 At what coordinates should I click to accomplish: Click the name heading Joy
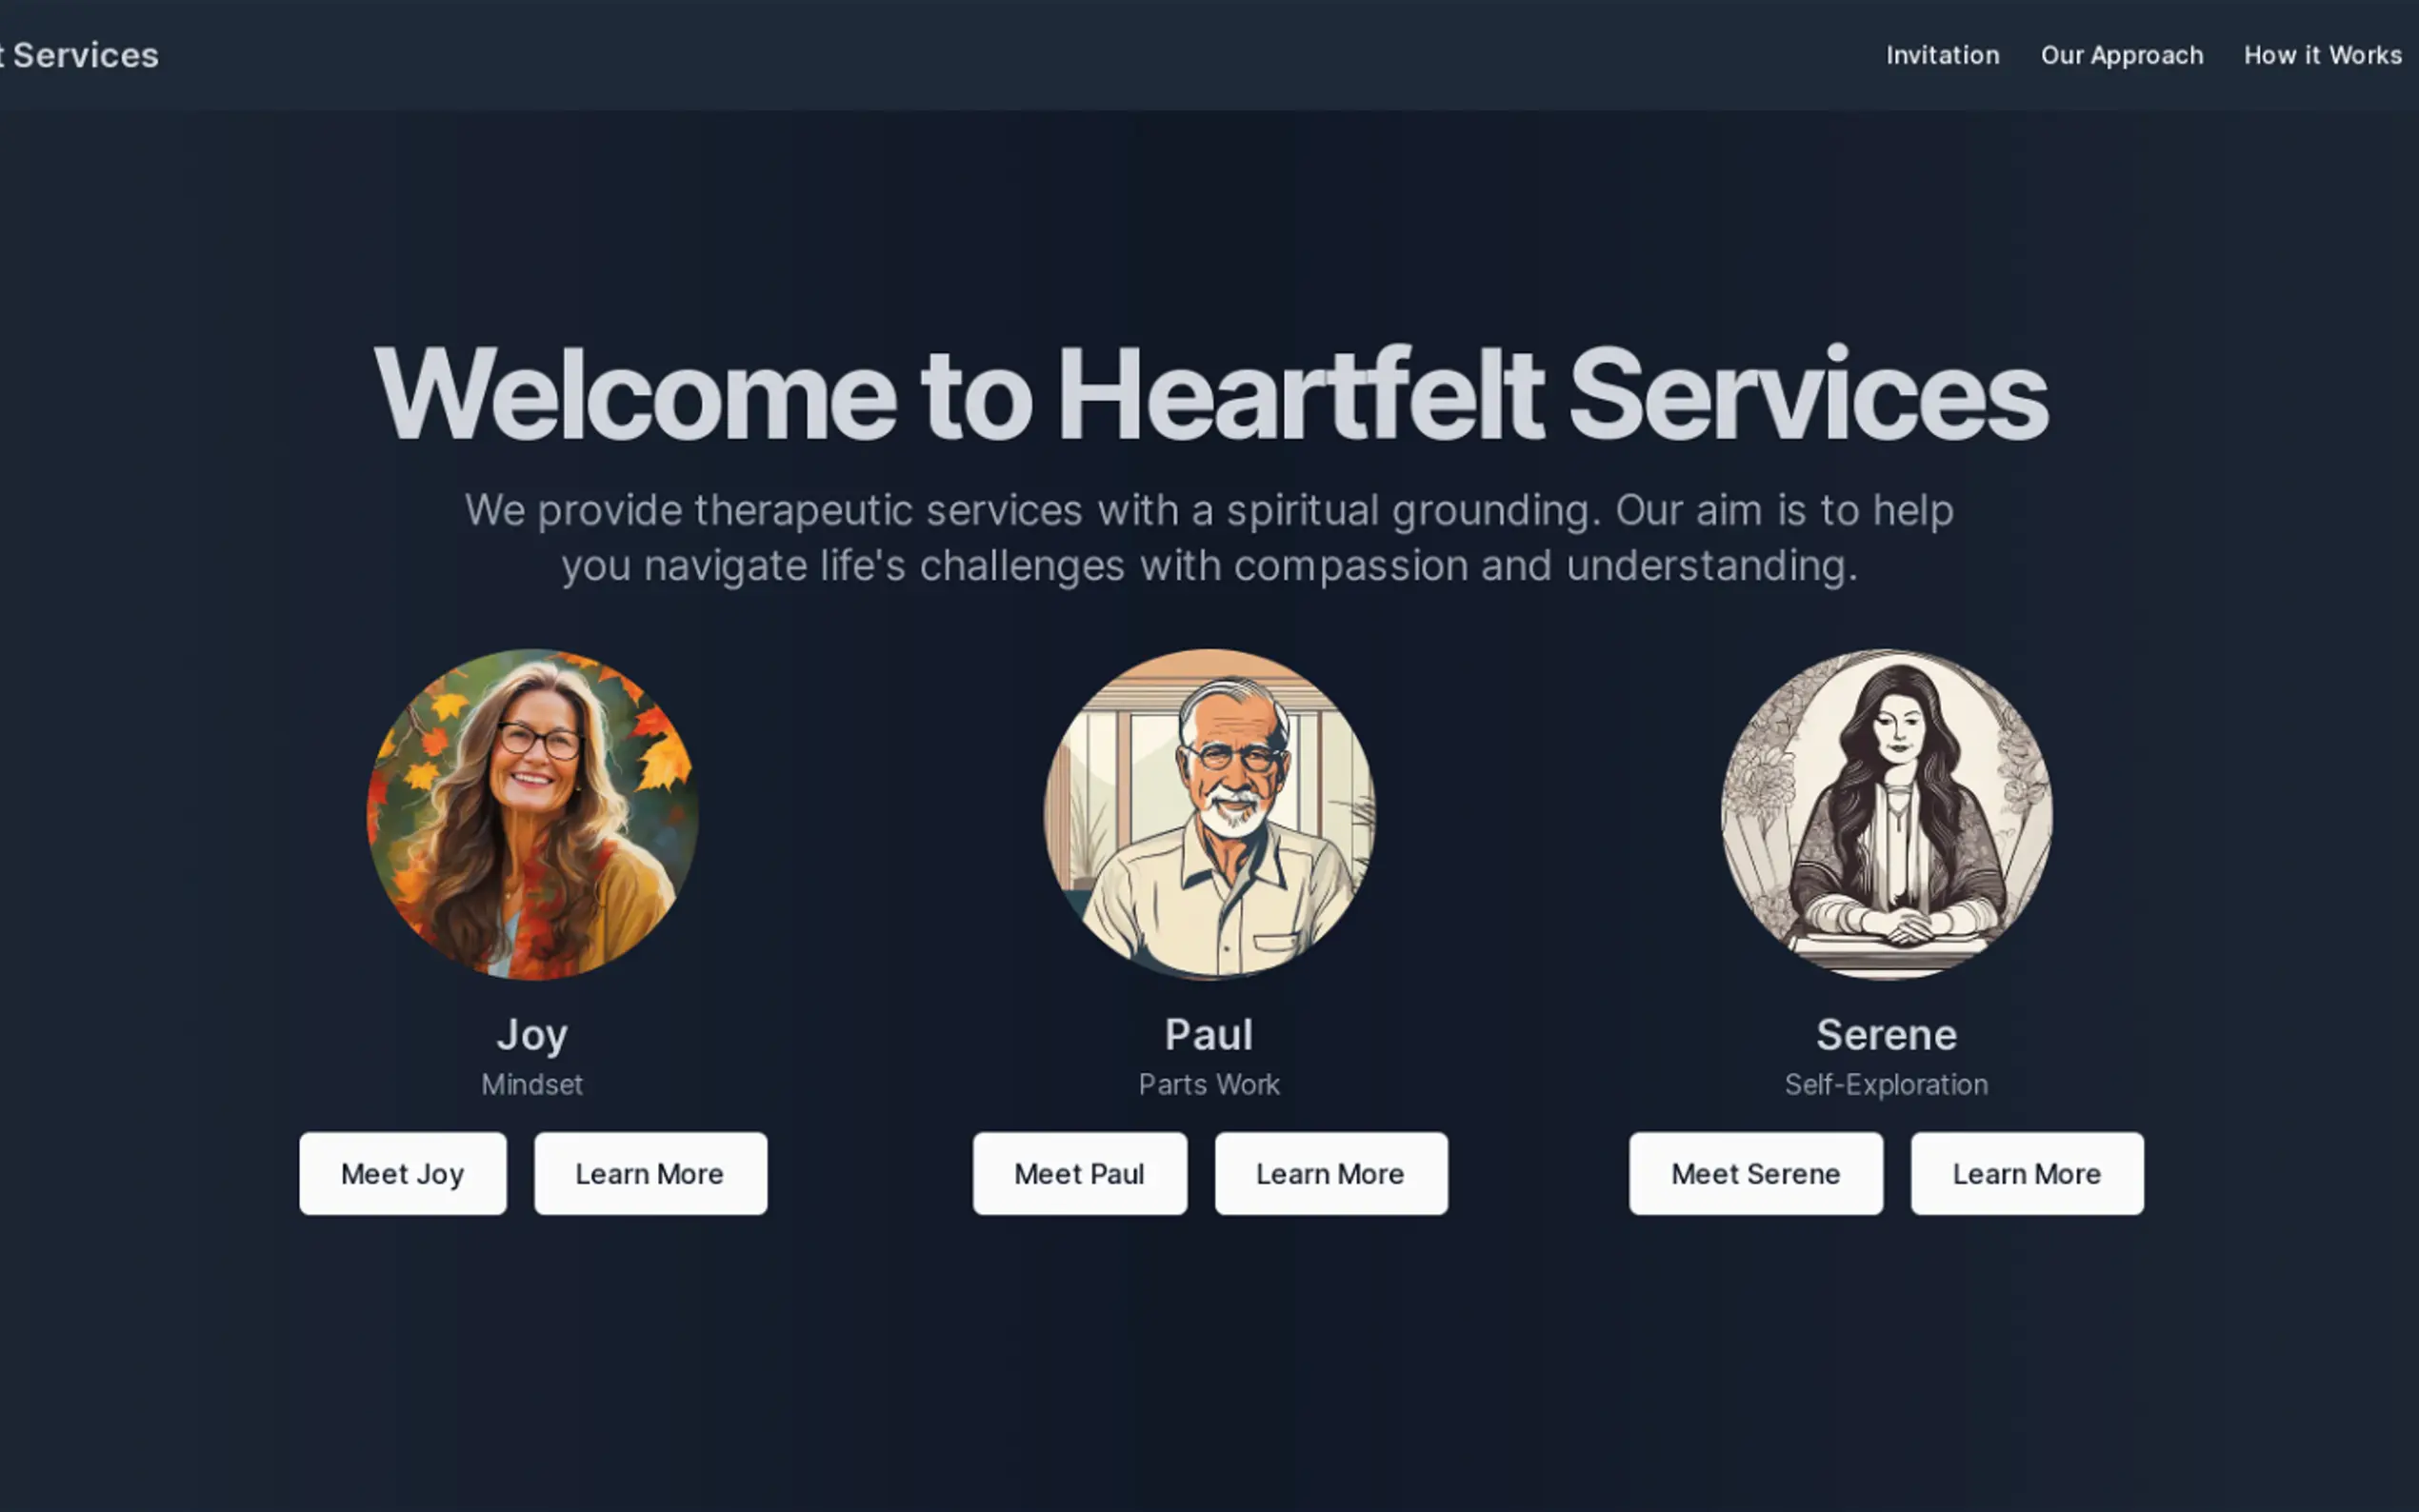pos(532,1035)
